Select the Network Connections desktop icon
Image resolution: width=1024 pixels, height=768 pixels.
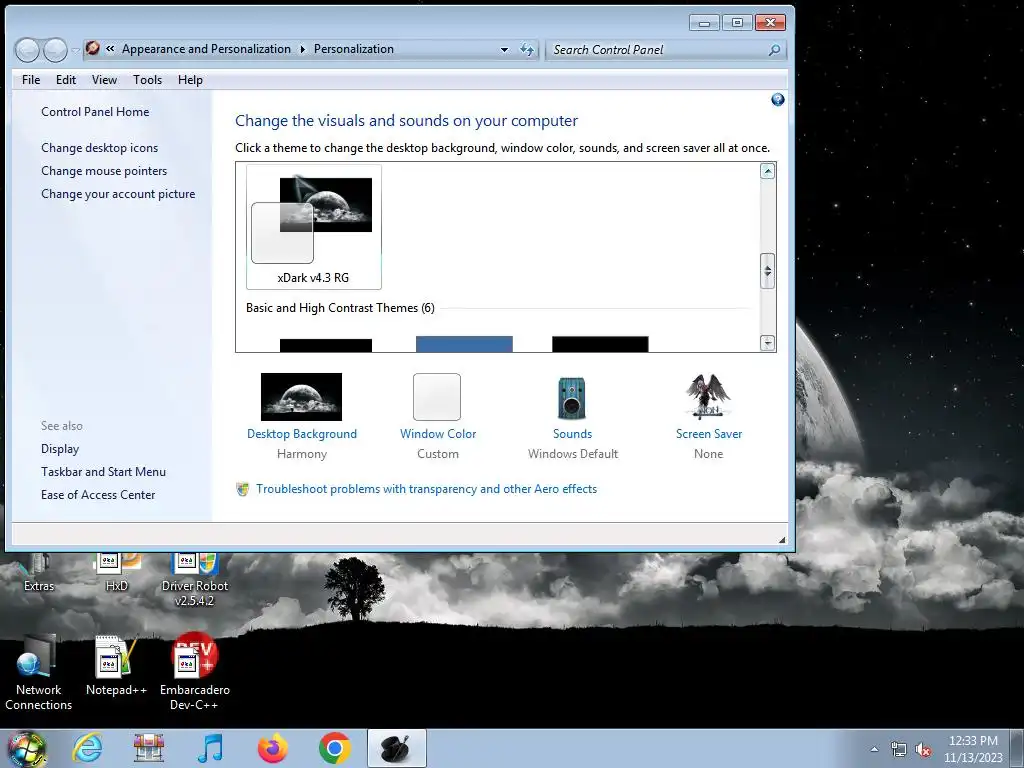click(39, 673)
